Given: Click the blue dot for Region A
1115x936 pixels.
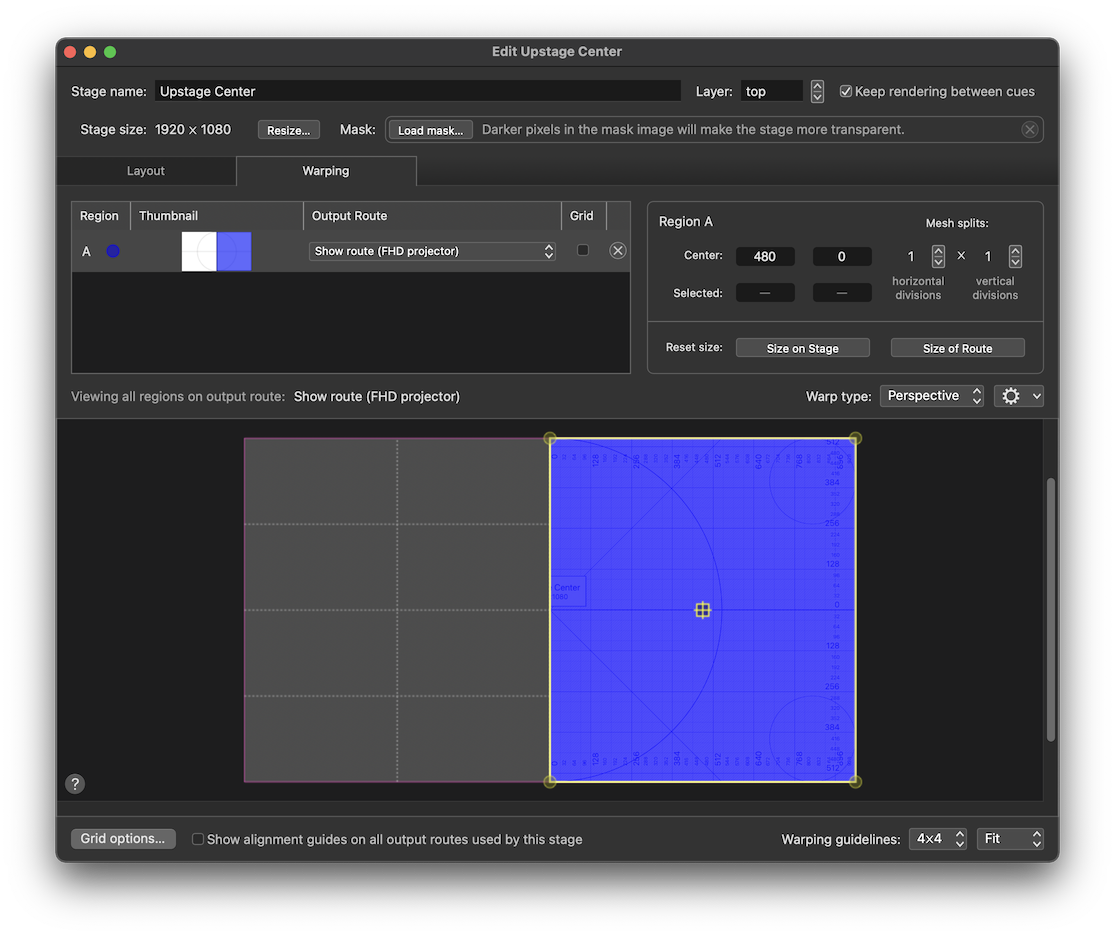Looking at the screenshot, I should pyautogui.click(x=113, y=251).
